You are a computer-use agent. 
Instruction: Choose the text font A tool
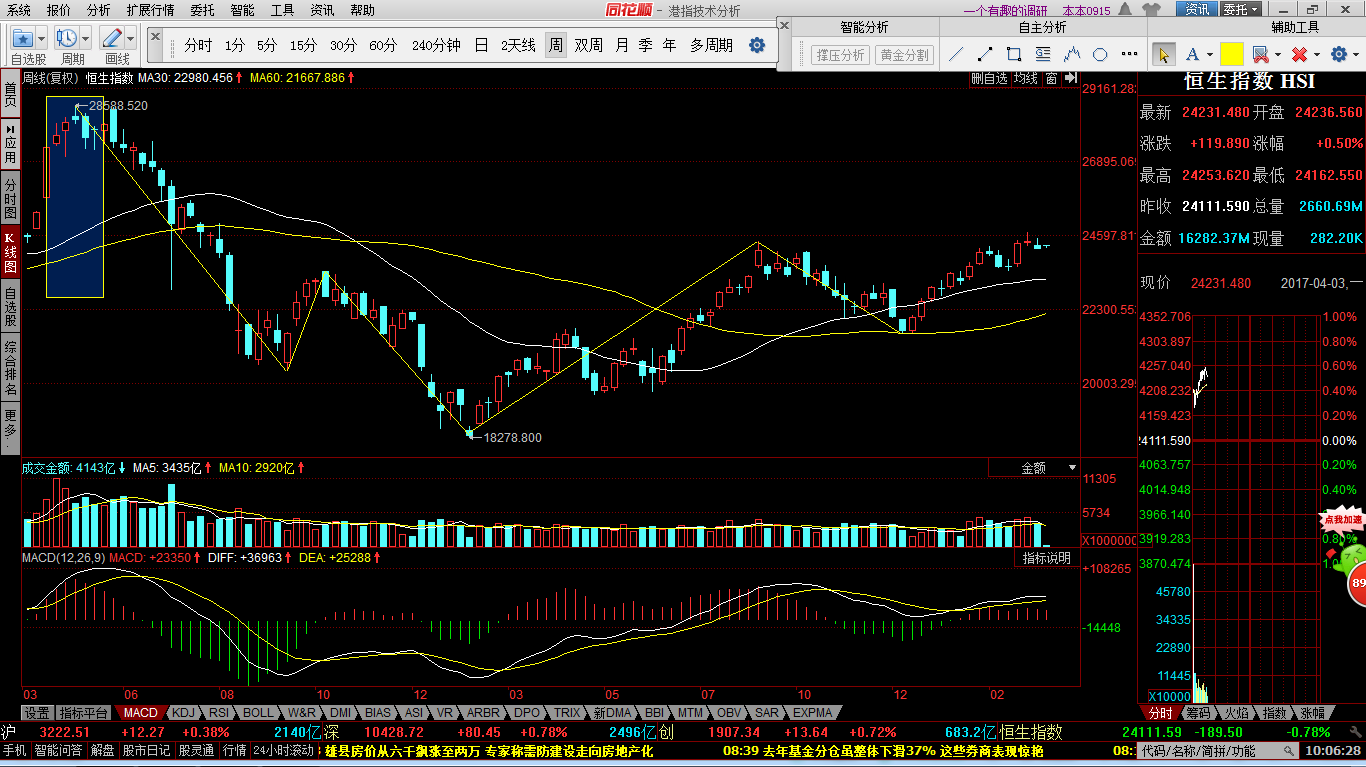point(1193,54)
